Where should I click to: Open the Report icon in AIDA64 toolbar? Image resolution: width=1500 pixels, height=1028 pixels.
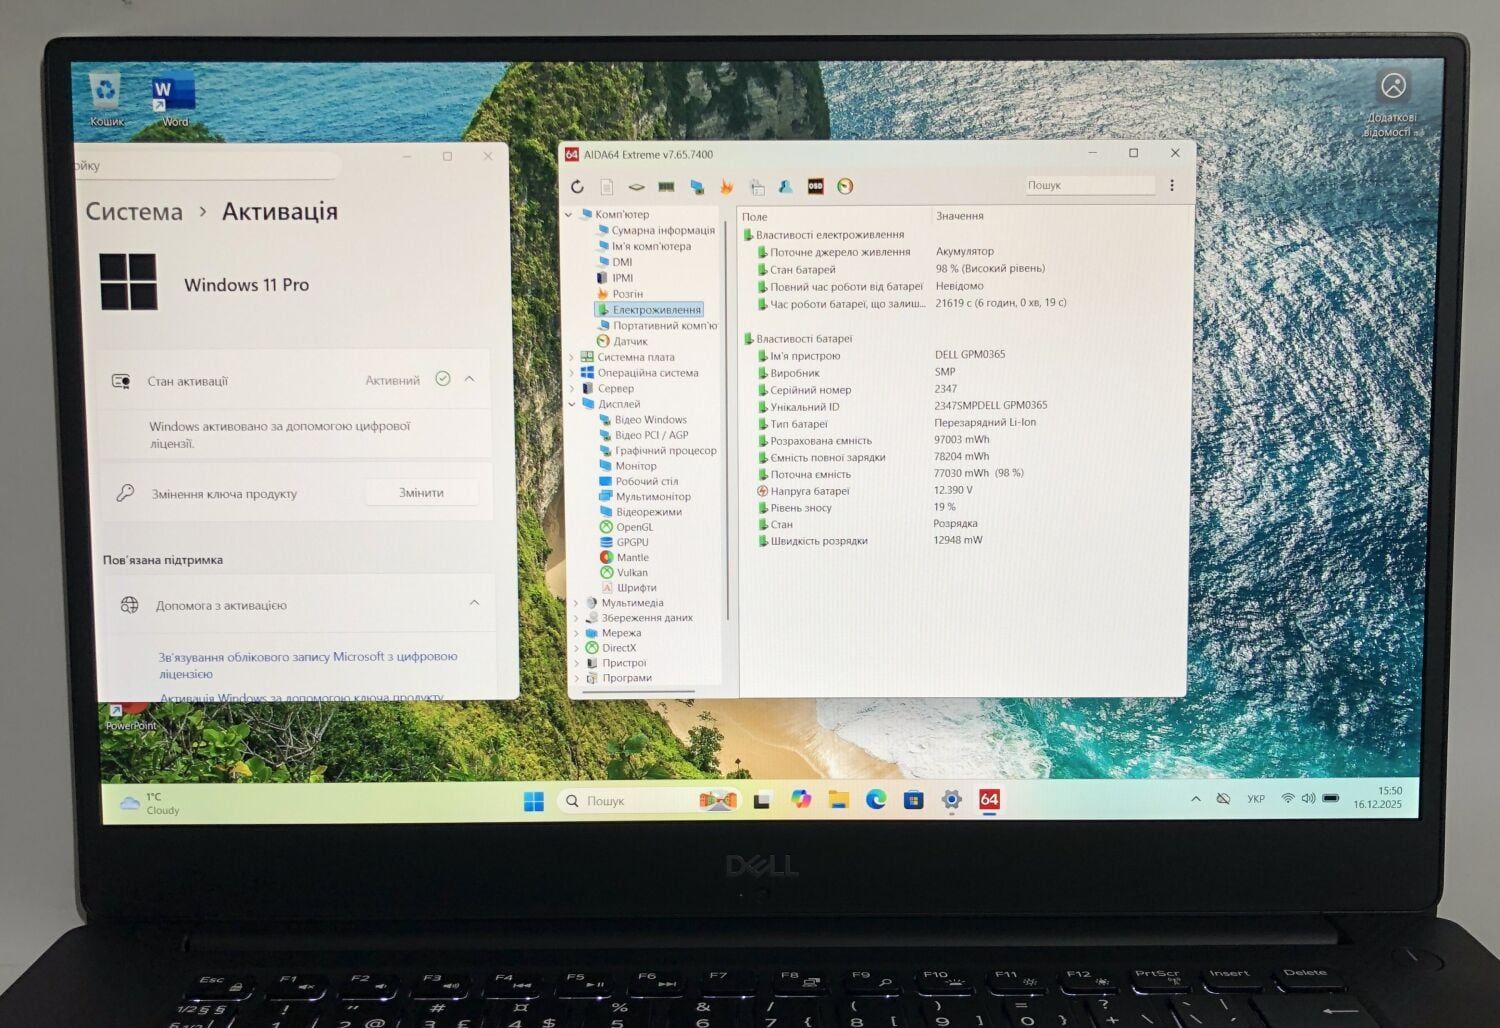pos(607,187)
